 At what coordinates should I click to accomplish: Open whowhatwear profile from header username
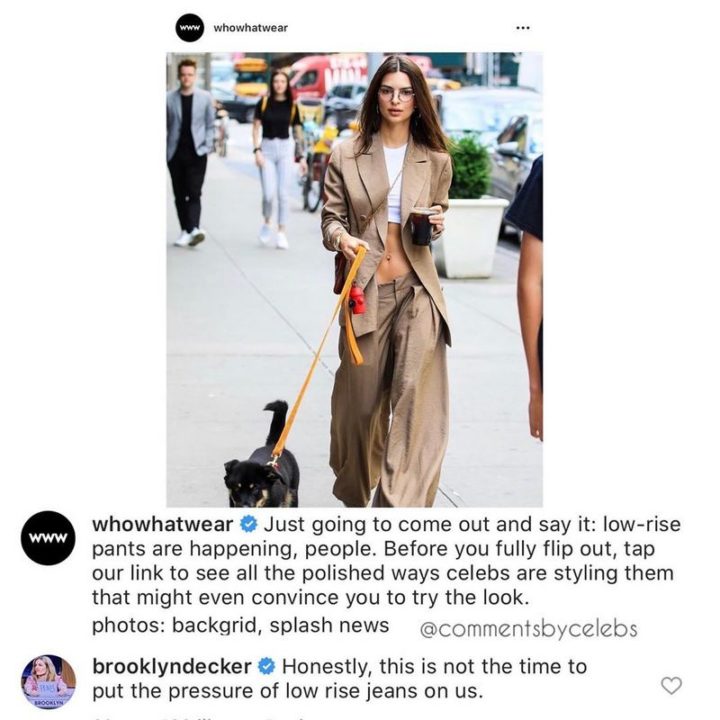(251, 28)
